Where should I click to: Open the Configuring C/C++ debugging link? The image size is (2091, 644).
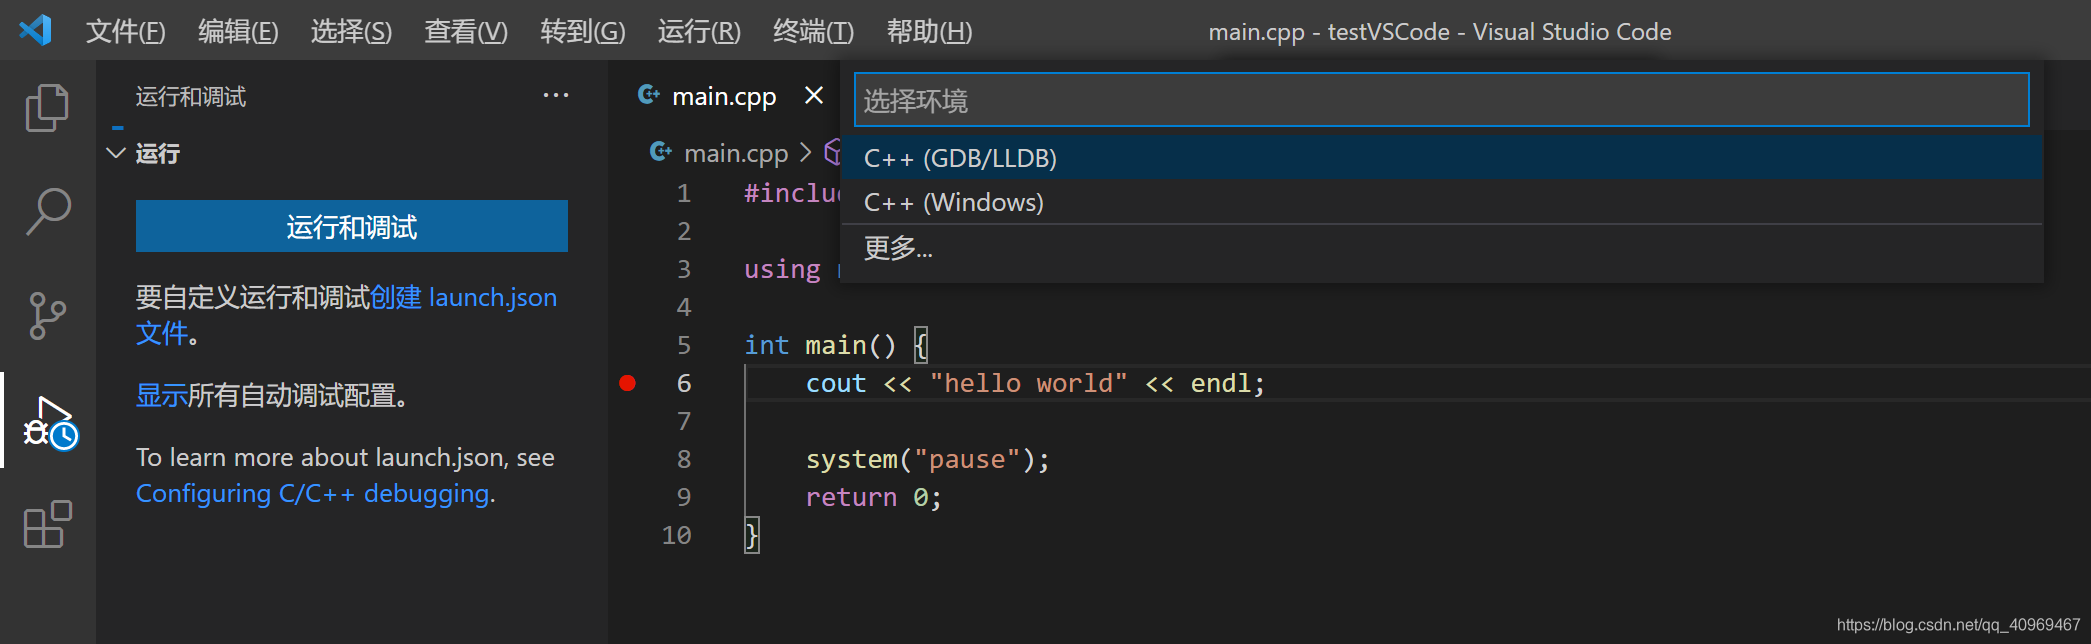313,493
